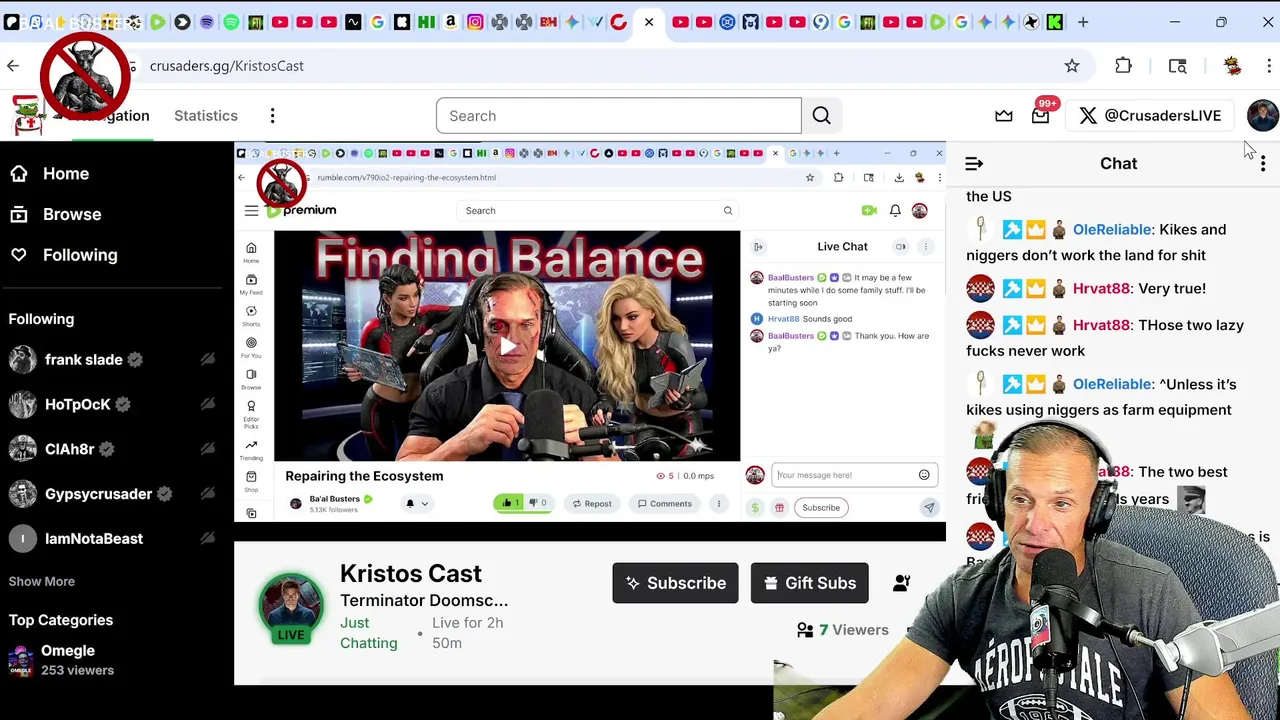Open chat options three-dot menu
This screenshot has height=720, width=1280.
pyautogui.click(x=1263, y=163)
